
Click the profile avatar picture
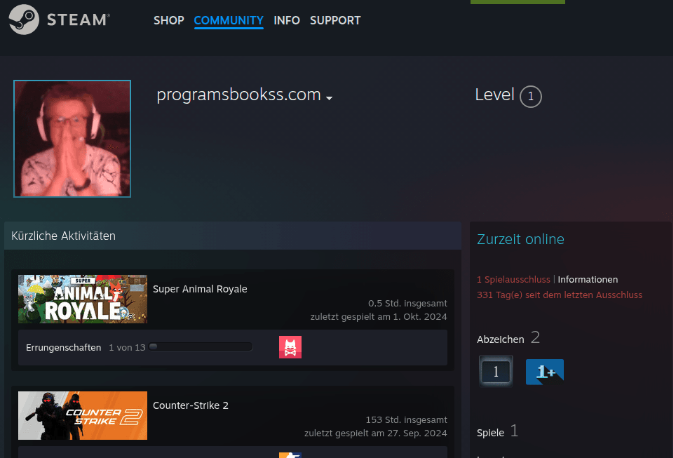coord(72,138)
